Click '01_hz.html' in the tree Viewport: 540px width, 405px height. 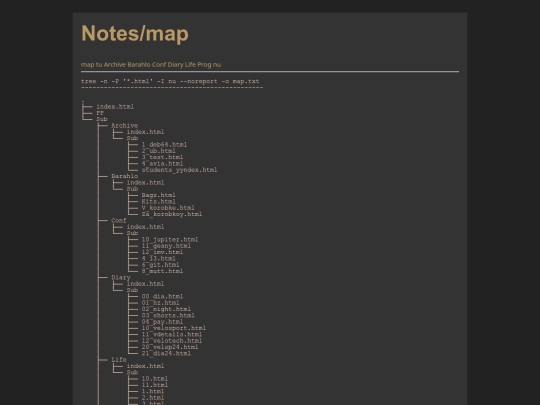160,303
